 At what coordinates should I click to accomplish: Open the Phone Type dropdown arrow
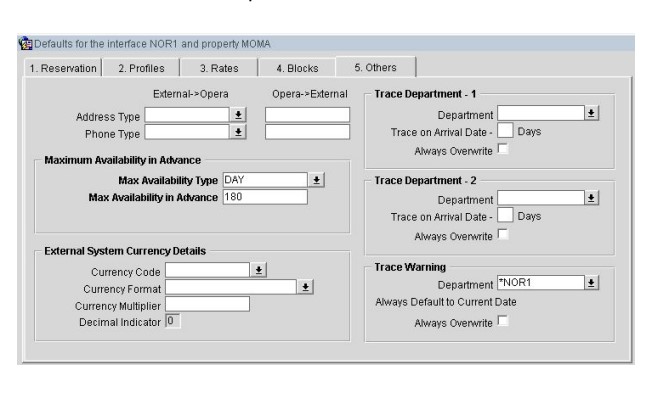pos(239,132)
